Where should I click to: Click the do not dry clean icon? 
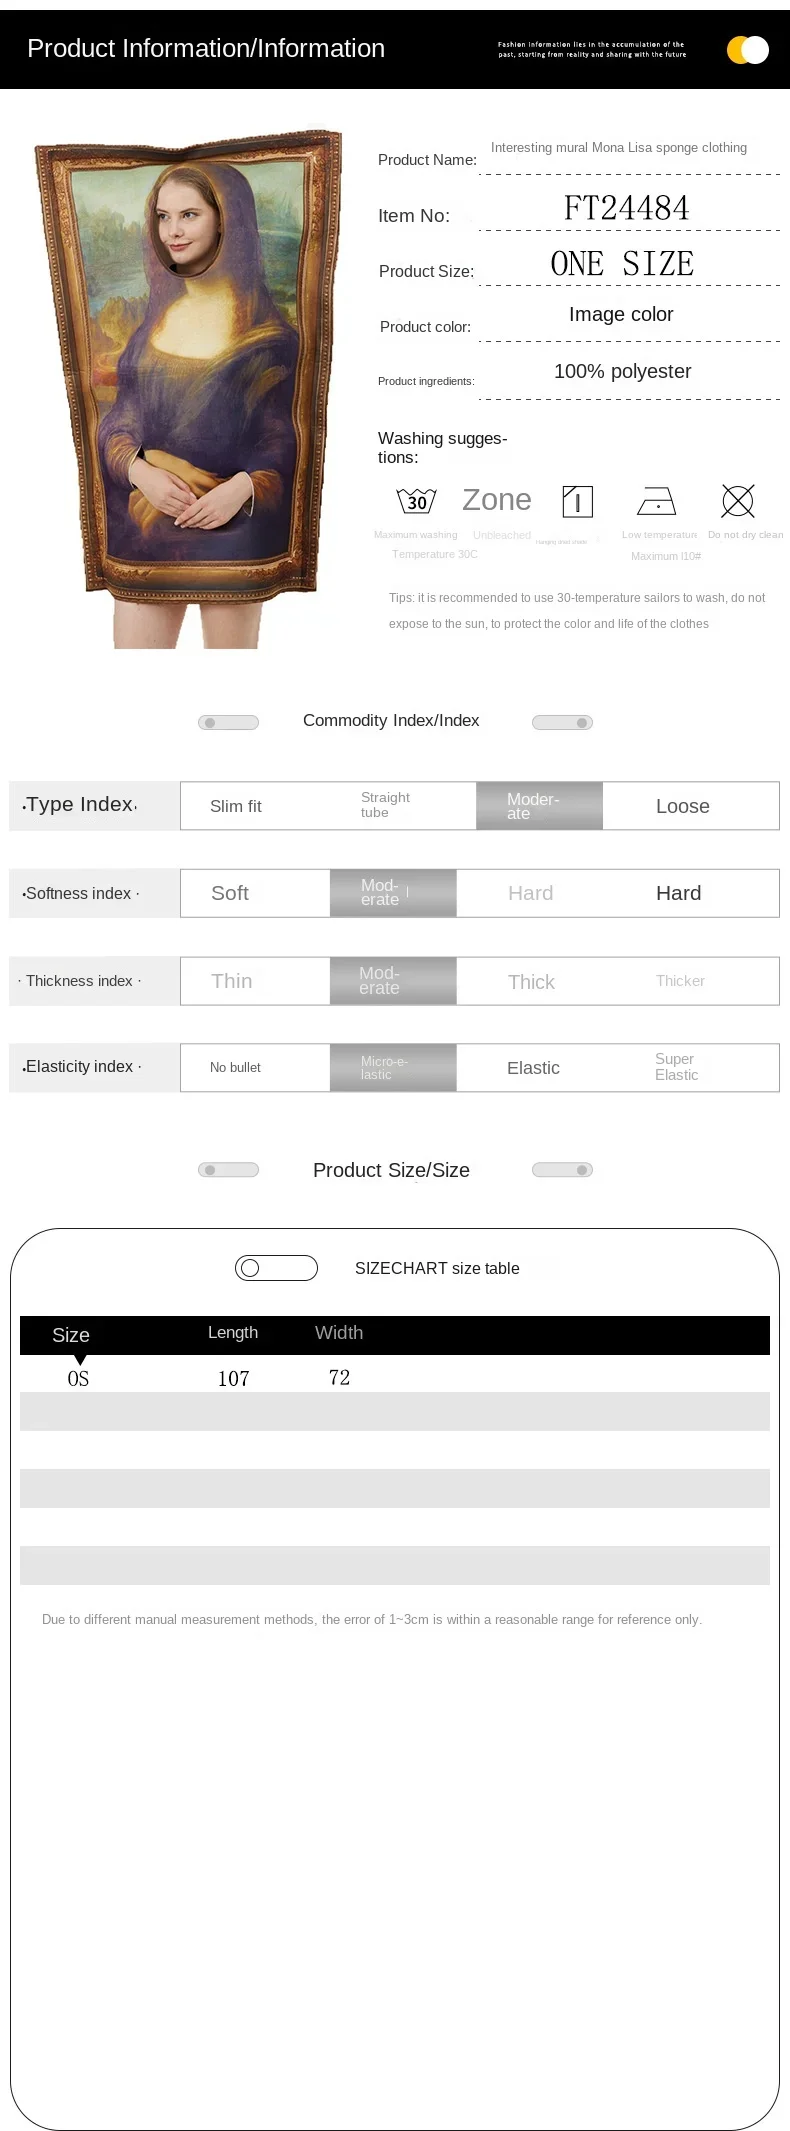tap(738, 500)
